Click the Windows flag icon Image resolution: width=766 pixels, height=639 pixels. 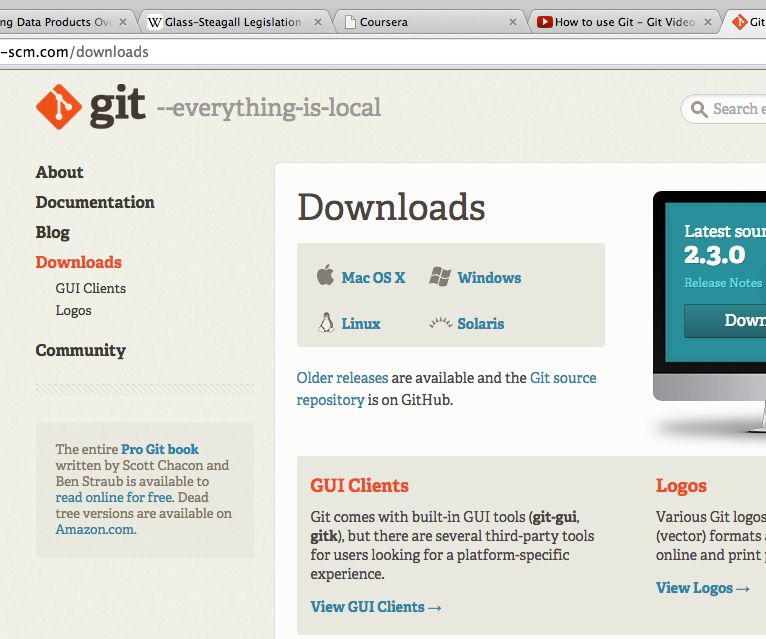pos(440,277)
